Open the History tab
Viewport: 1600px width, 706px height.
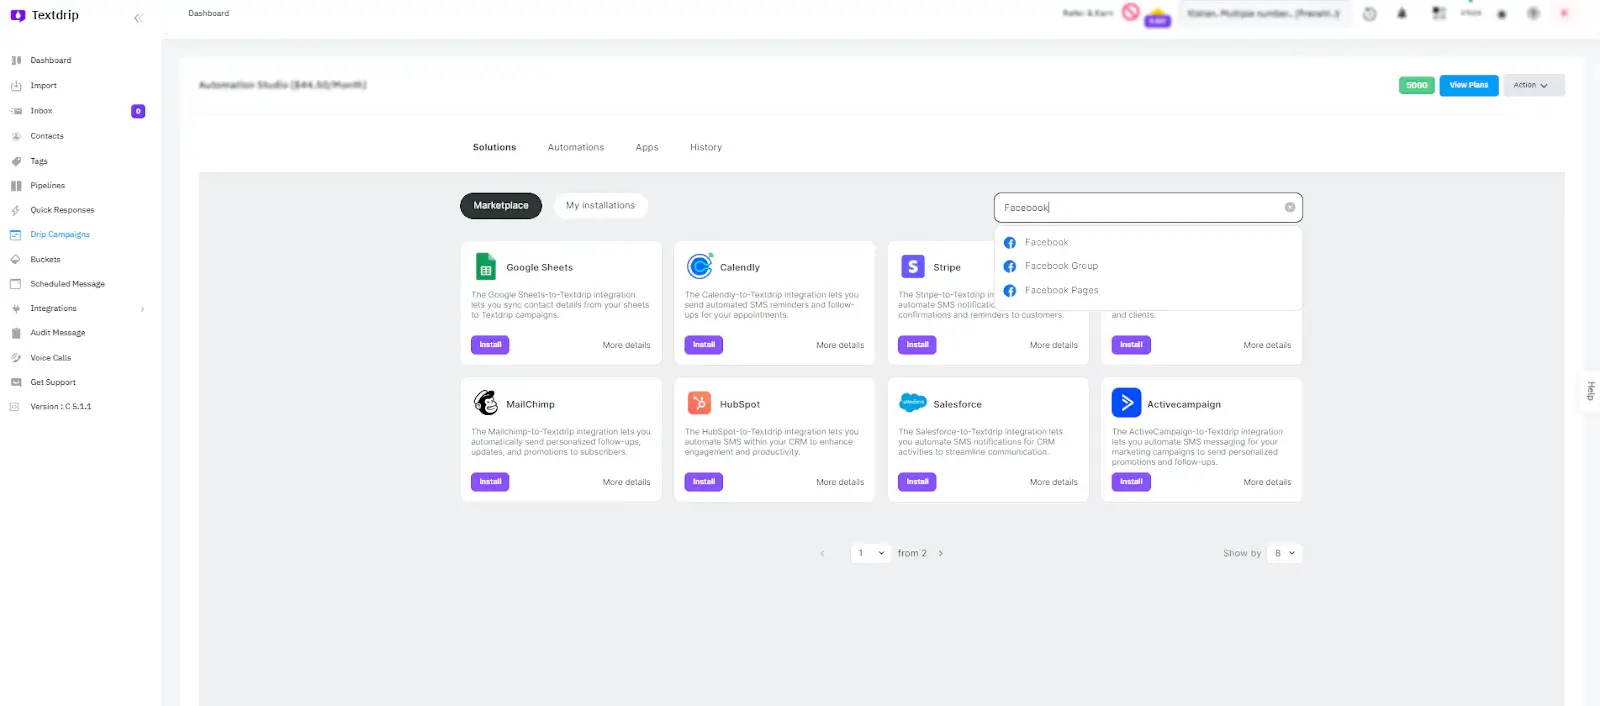click(705, 148)
